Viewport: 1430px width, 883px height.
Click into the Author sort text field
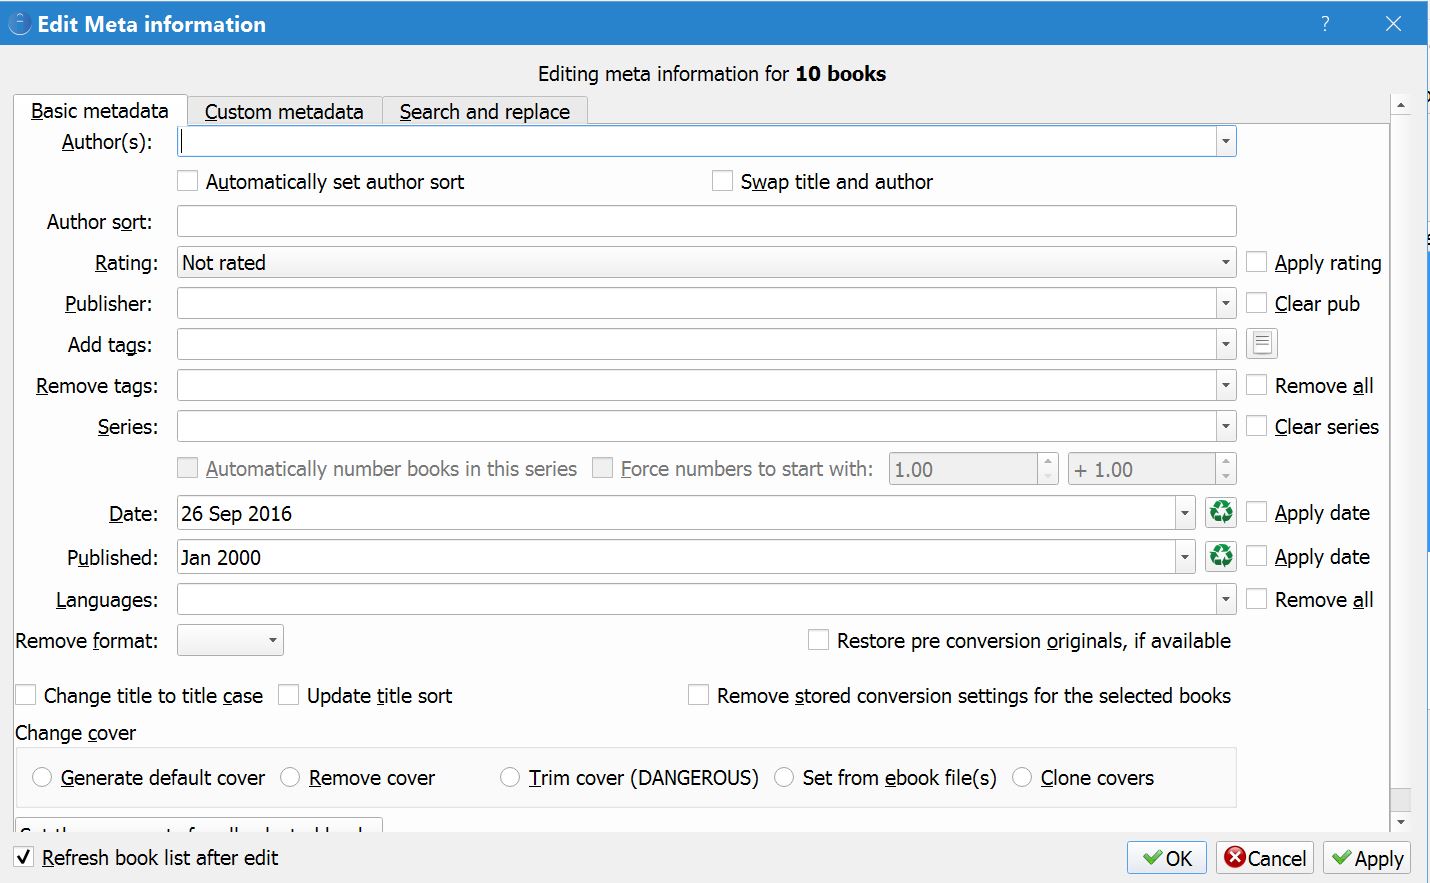coord(706,221)
